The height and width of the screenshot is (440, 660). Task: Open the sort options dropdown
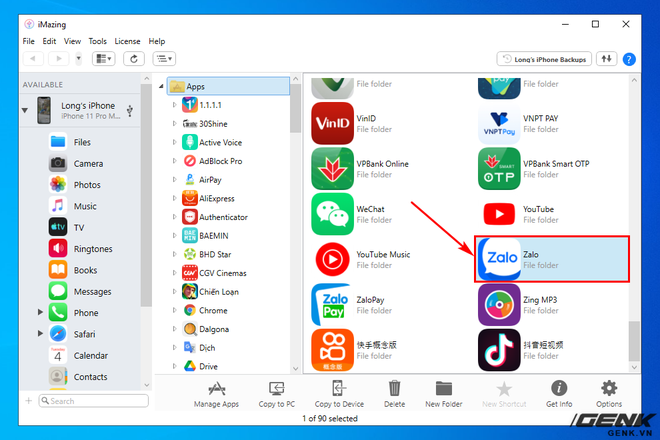(164, 59)
